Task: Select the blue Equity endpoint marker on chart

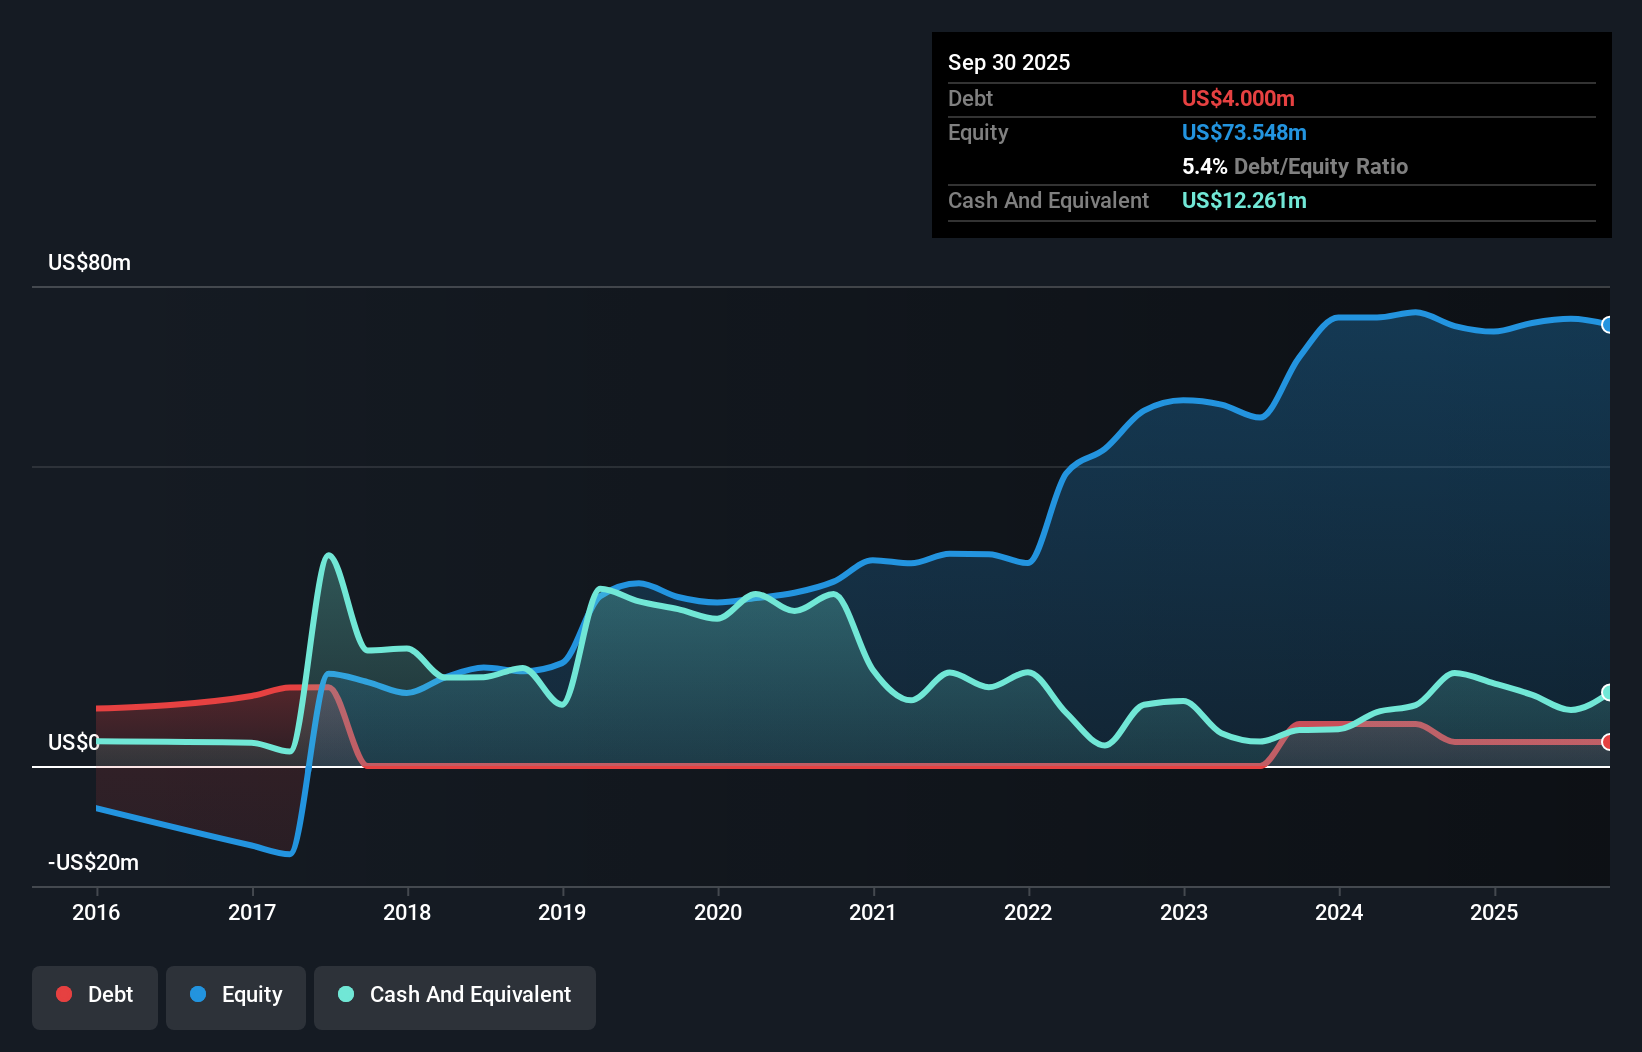Action: pyautogui.click(x=1607, y=325)
